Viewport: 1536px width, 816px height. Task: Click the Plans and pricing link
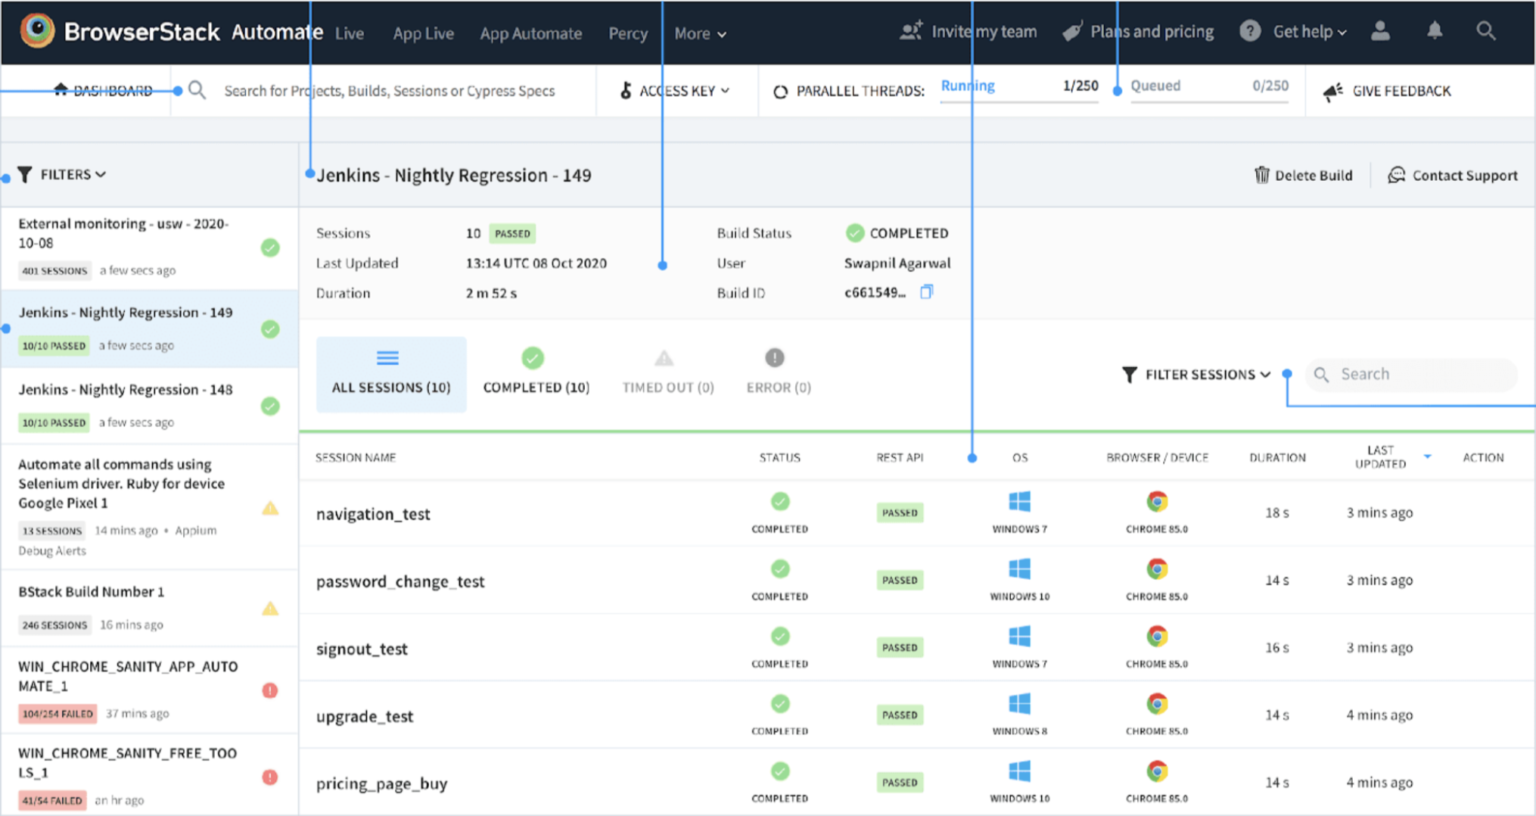[x=1150, y=31]
